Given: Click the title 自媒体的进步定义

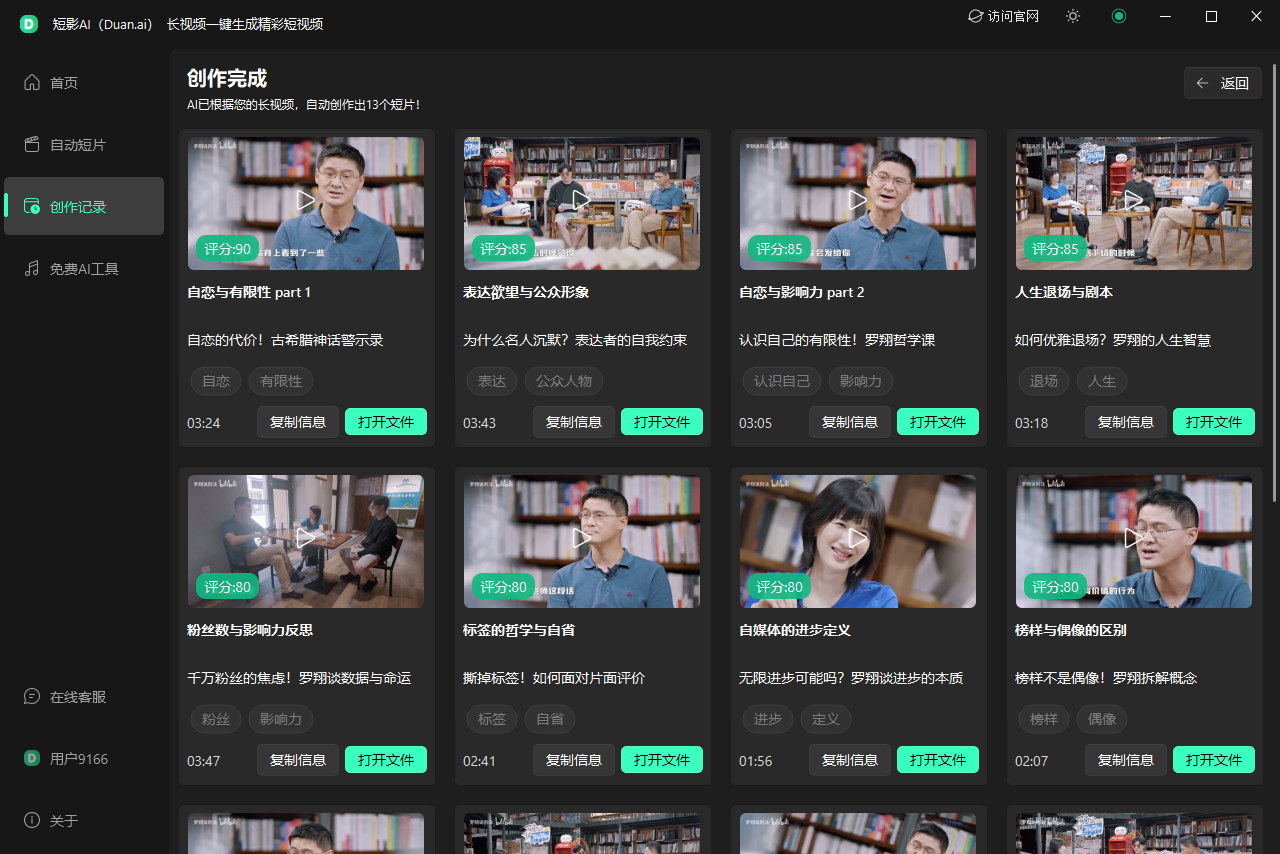Looking at the screenshot, I should tap(795, 630).
